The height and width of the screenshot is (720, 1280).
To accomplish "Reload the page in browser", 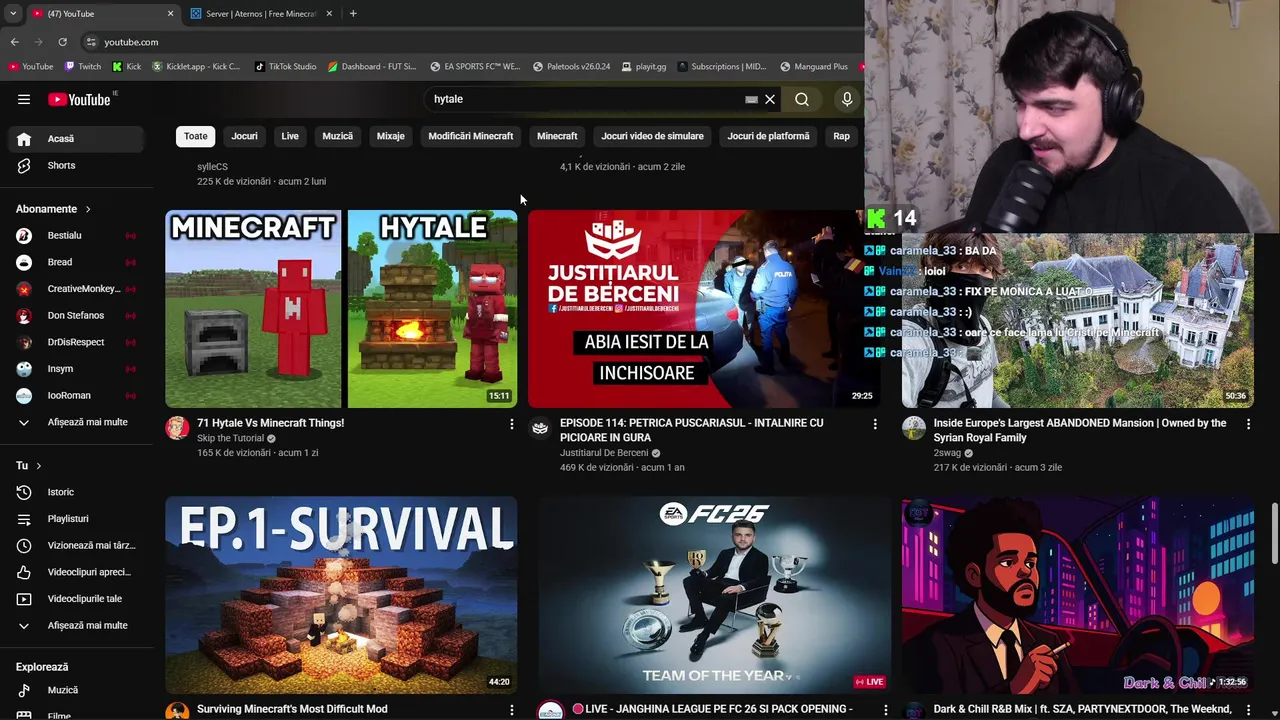I will tap(62, 42).
